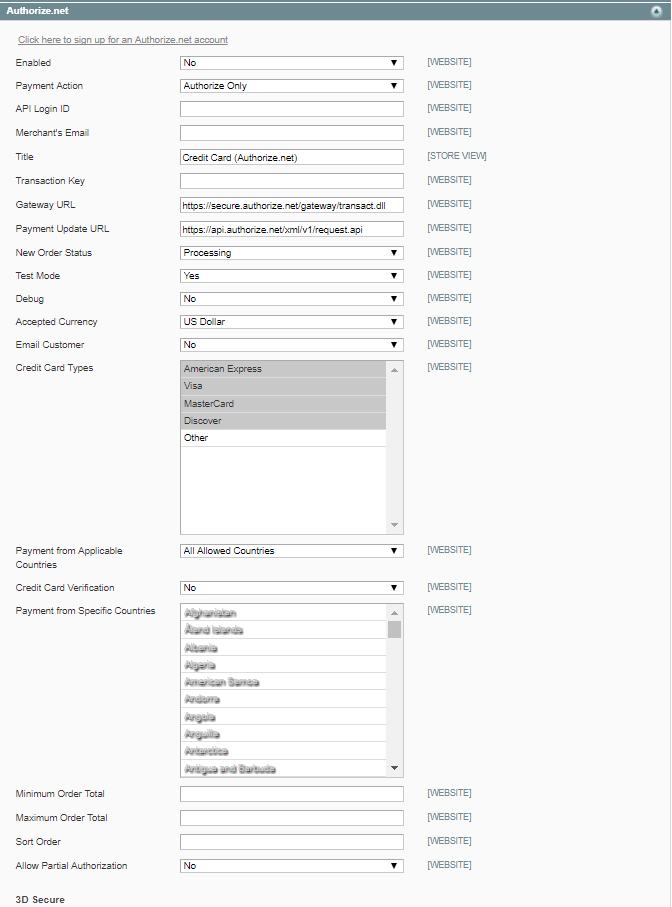Open the Accepted Currency dropdown
This screenshot has width=672, height=907.
coord(291,322)
